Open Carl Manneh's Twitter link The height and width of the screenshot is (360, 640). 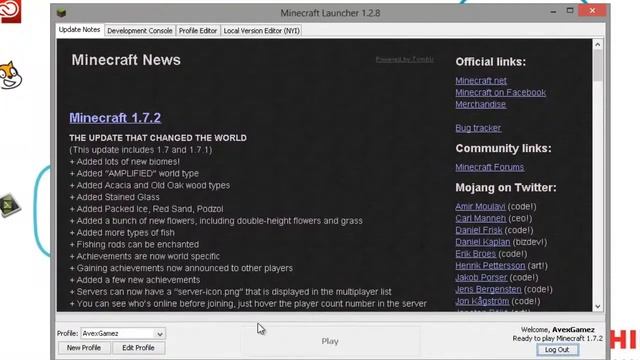[480, 218]
